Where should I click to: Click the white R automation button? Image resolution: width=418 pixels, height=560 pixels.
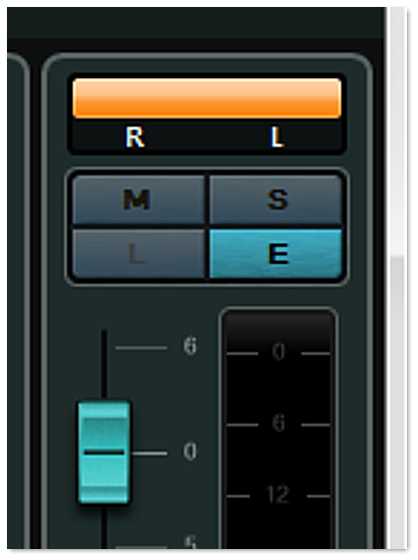(x=135, y=137)
